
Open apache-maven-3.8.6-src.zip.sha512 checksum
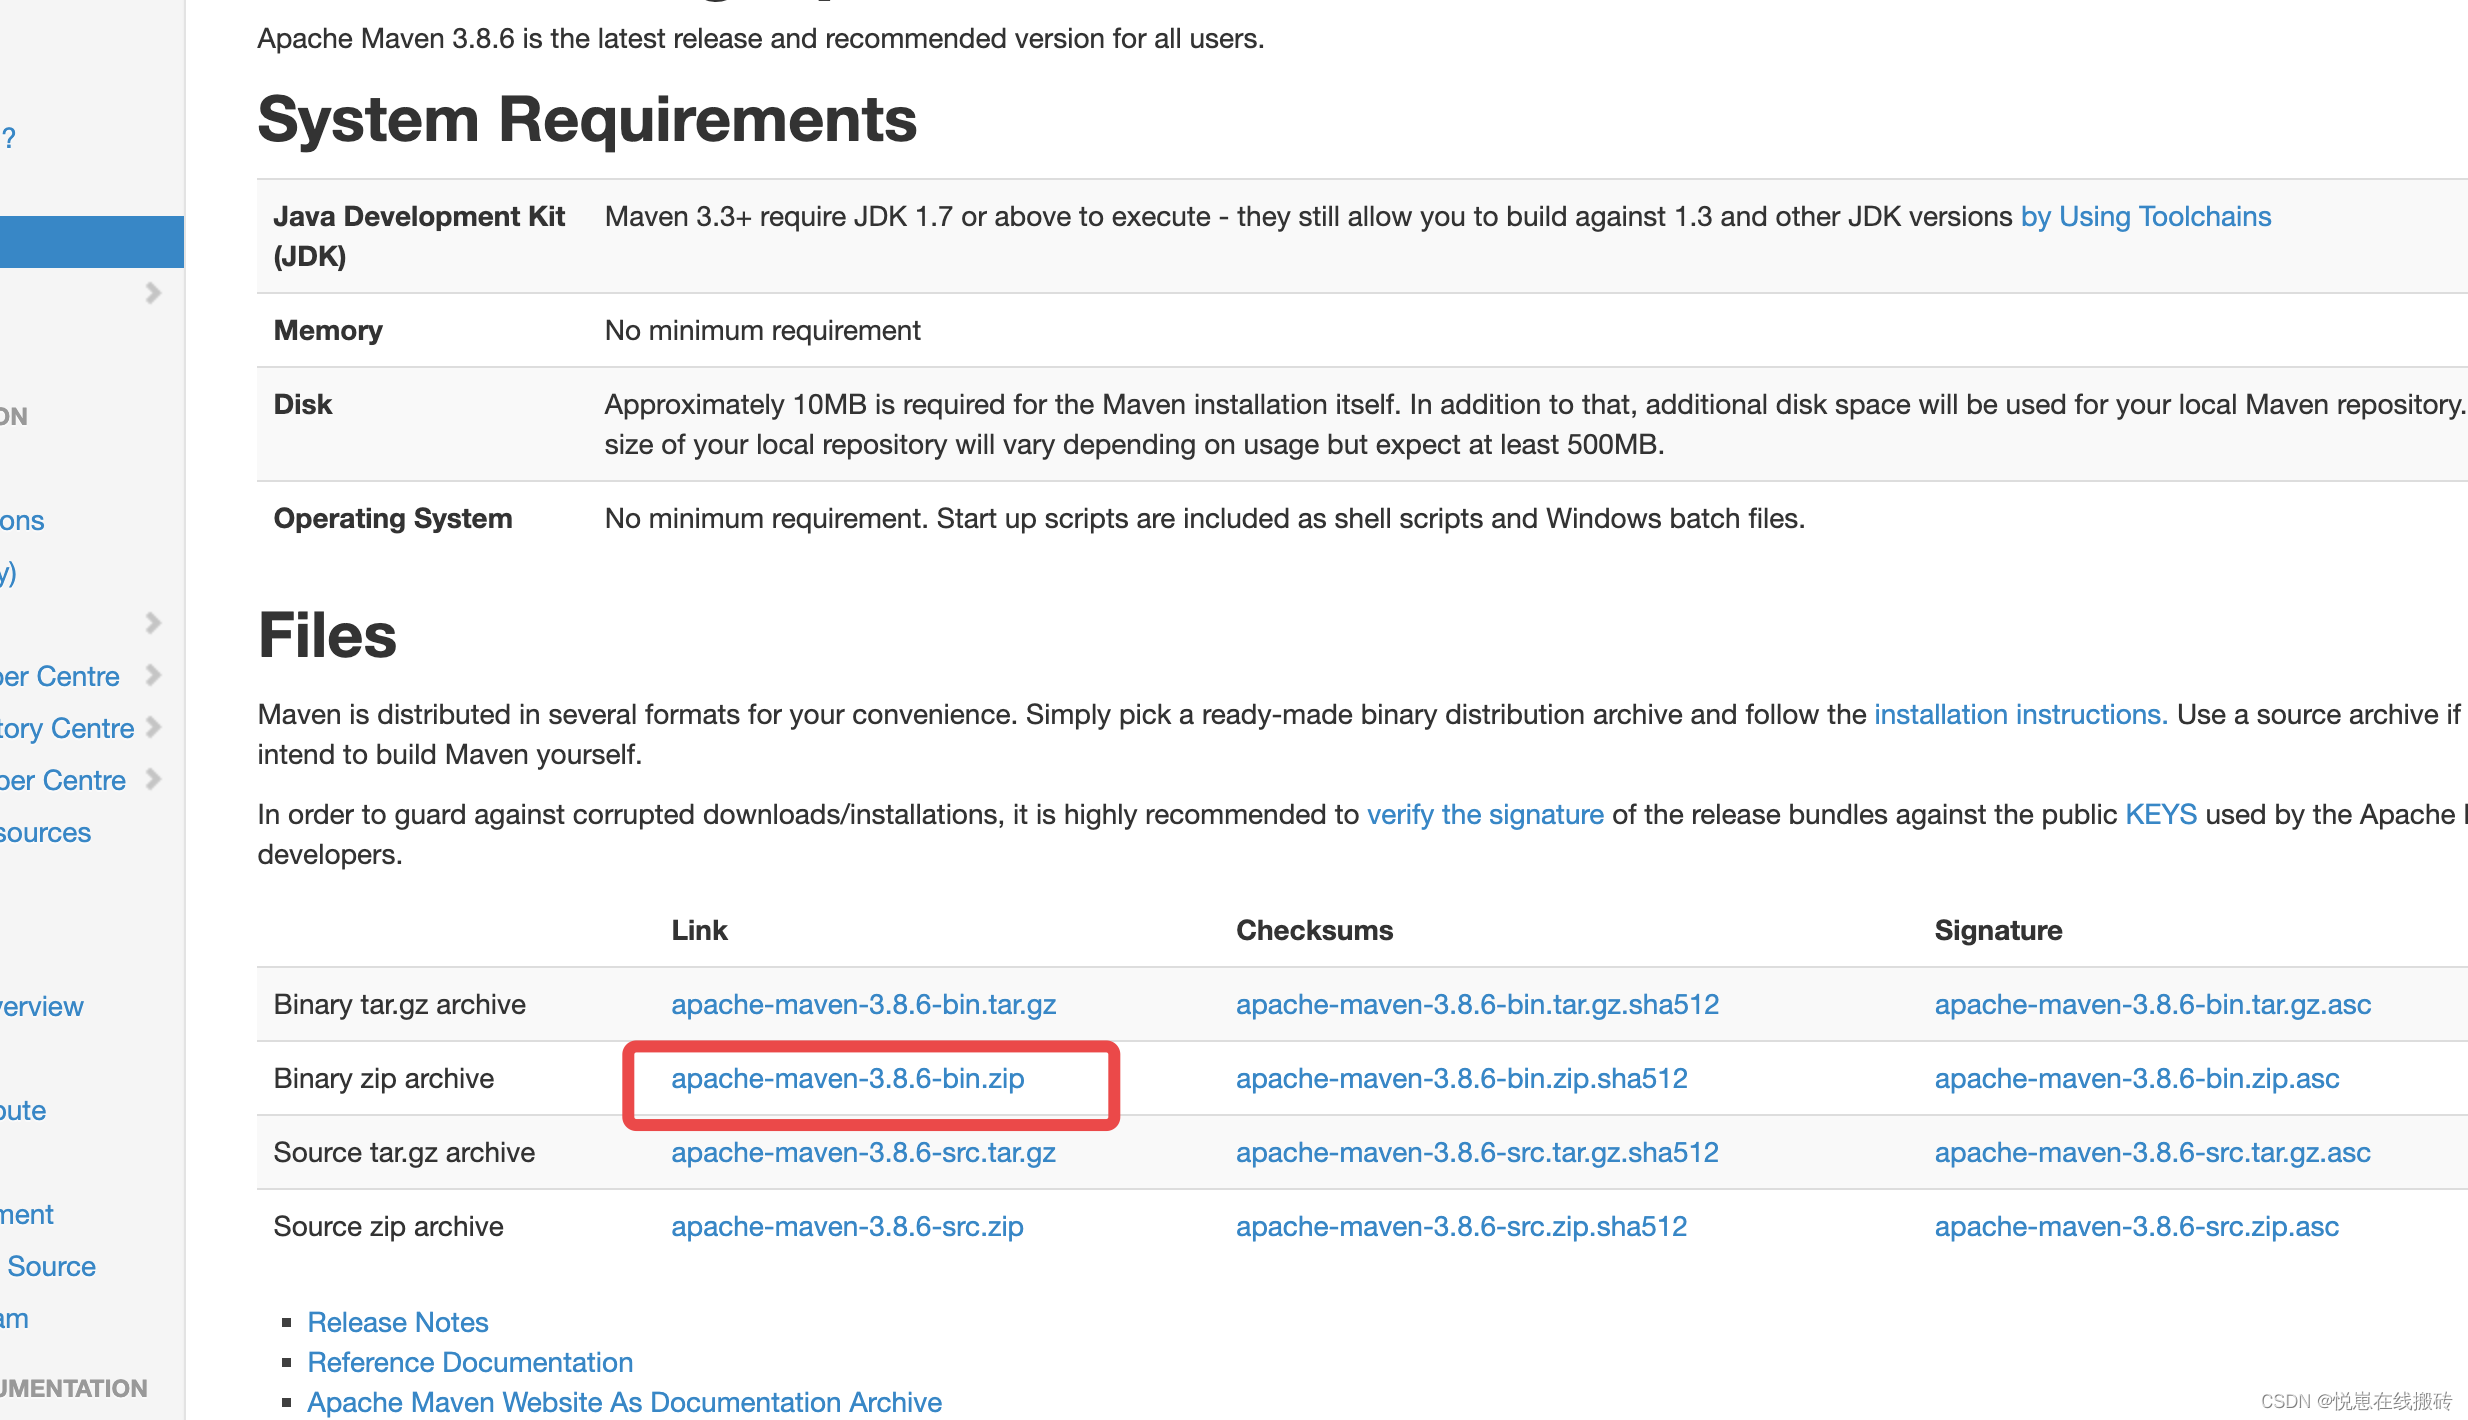point(1461,1226)
